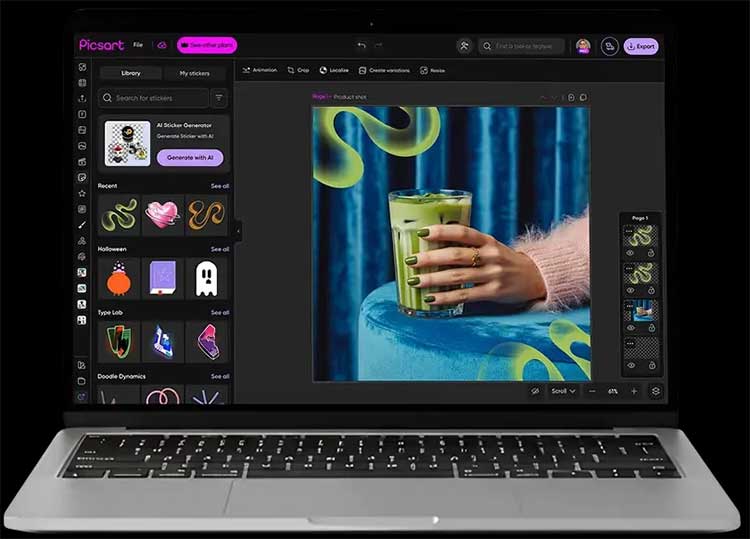Open the File menu
750x539 pixels.
click(138, 45)
